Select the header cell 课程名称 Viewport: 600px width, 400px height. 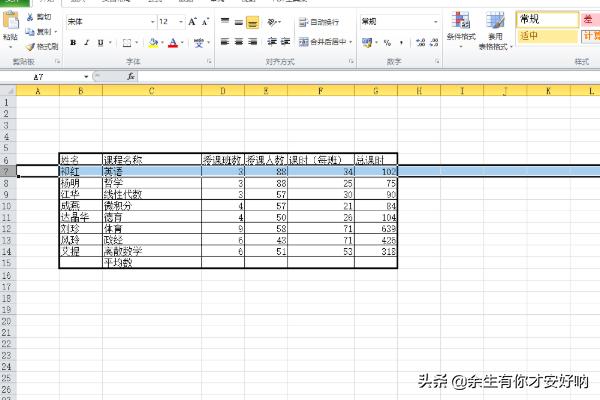coord(152,160)
